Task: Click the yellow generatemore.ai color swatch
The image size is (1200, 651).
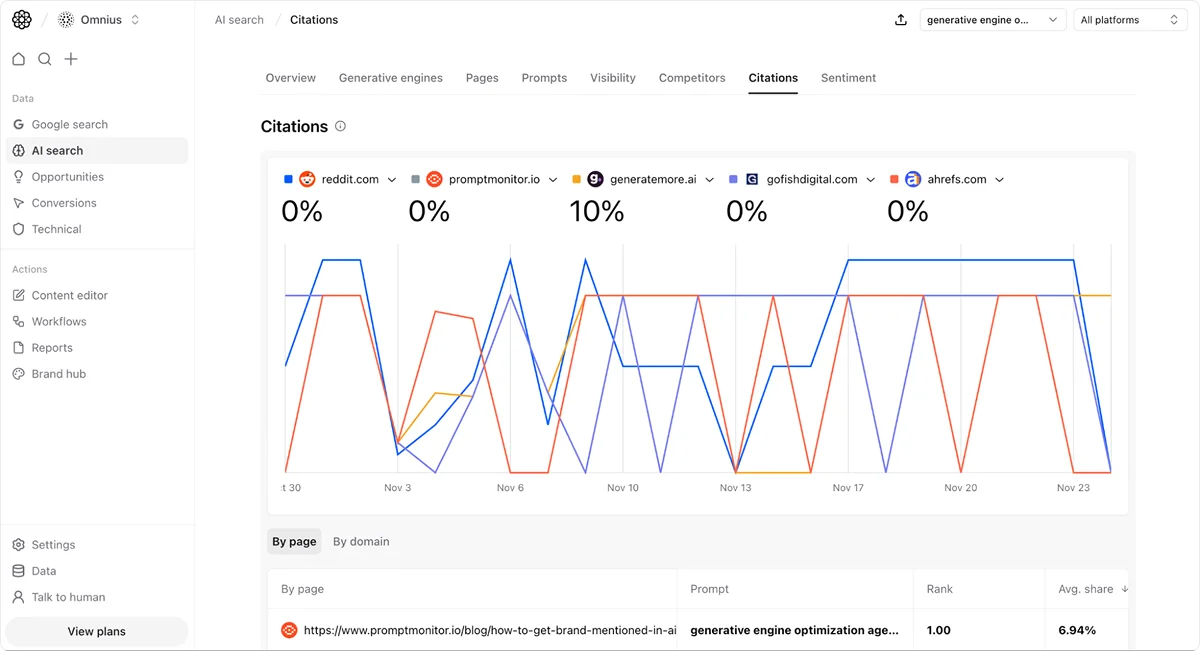Action: point(576,180)
